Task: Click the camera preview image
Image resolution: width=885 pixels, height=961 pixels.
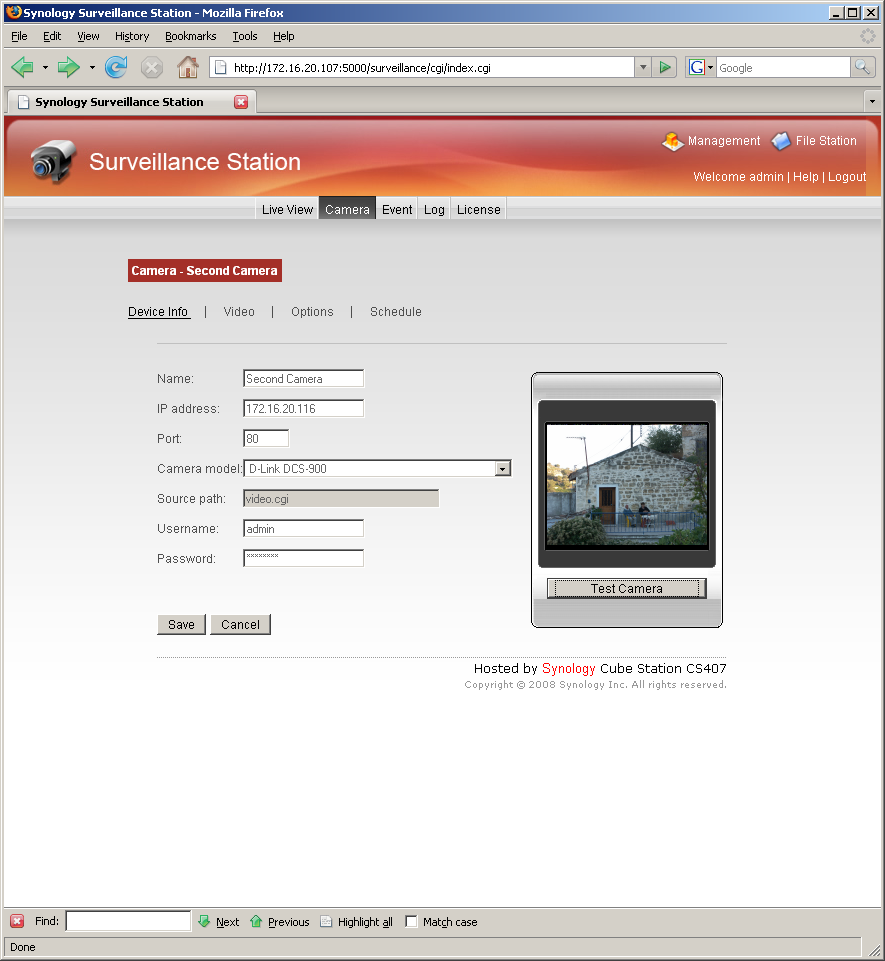Action: [x=626, y=485]
